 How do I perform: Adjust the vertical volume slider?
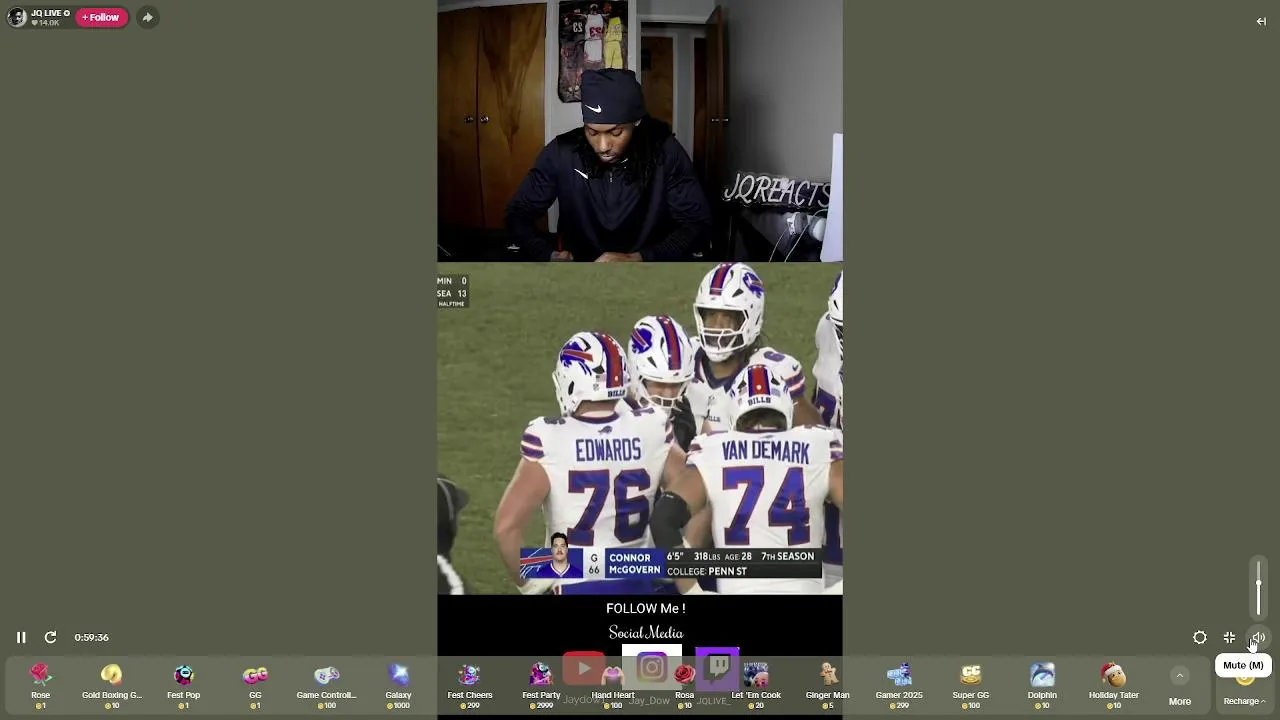tap(1258, 589)
